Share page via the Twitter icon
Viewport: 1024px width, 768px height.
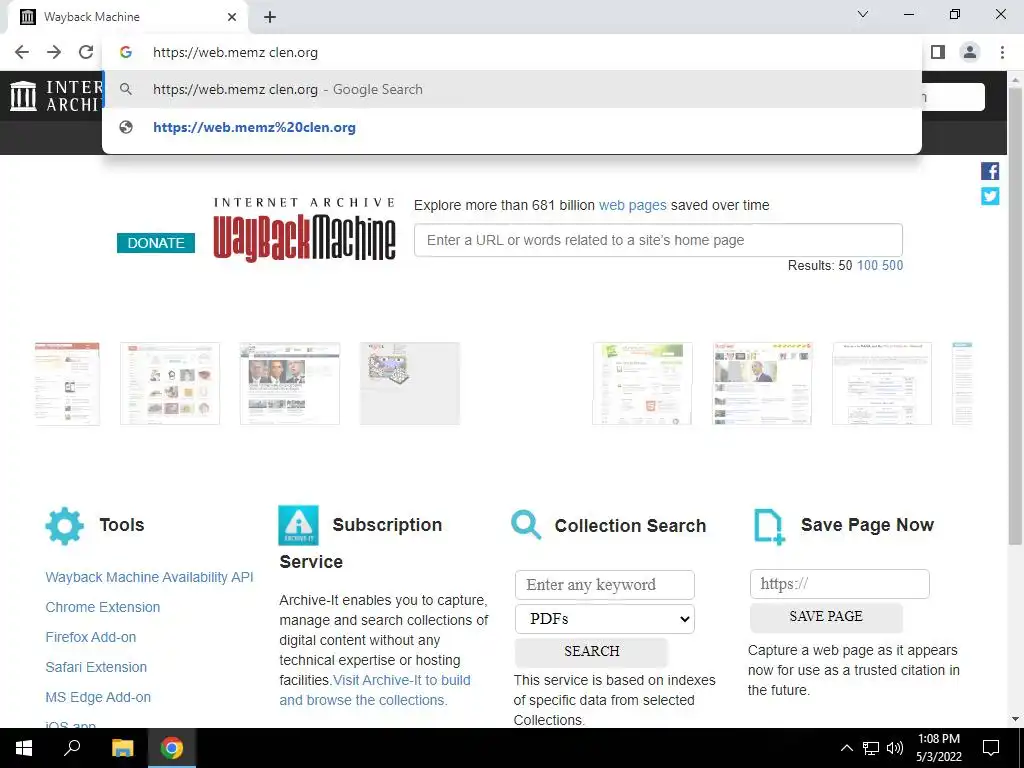(990, 196)
